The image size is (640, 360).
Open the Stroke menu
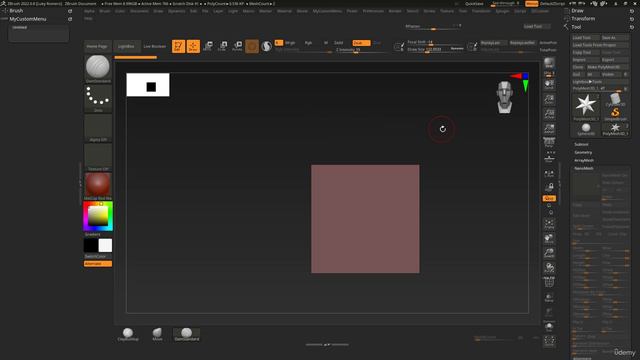click(429, 11)
